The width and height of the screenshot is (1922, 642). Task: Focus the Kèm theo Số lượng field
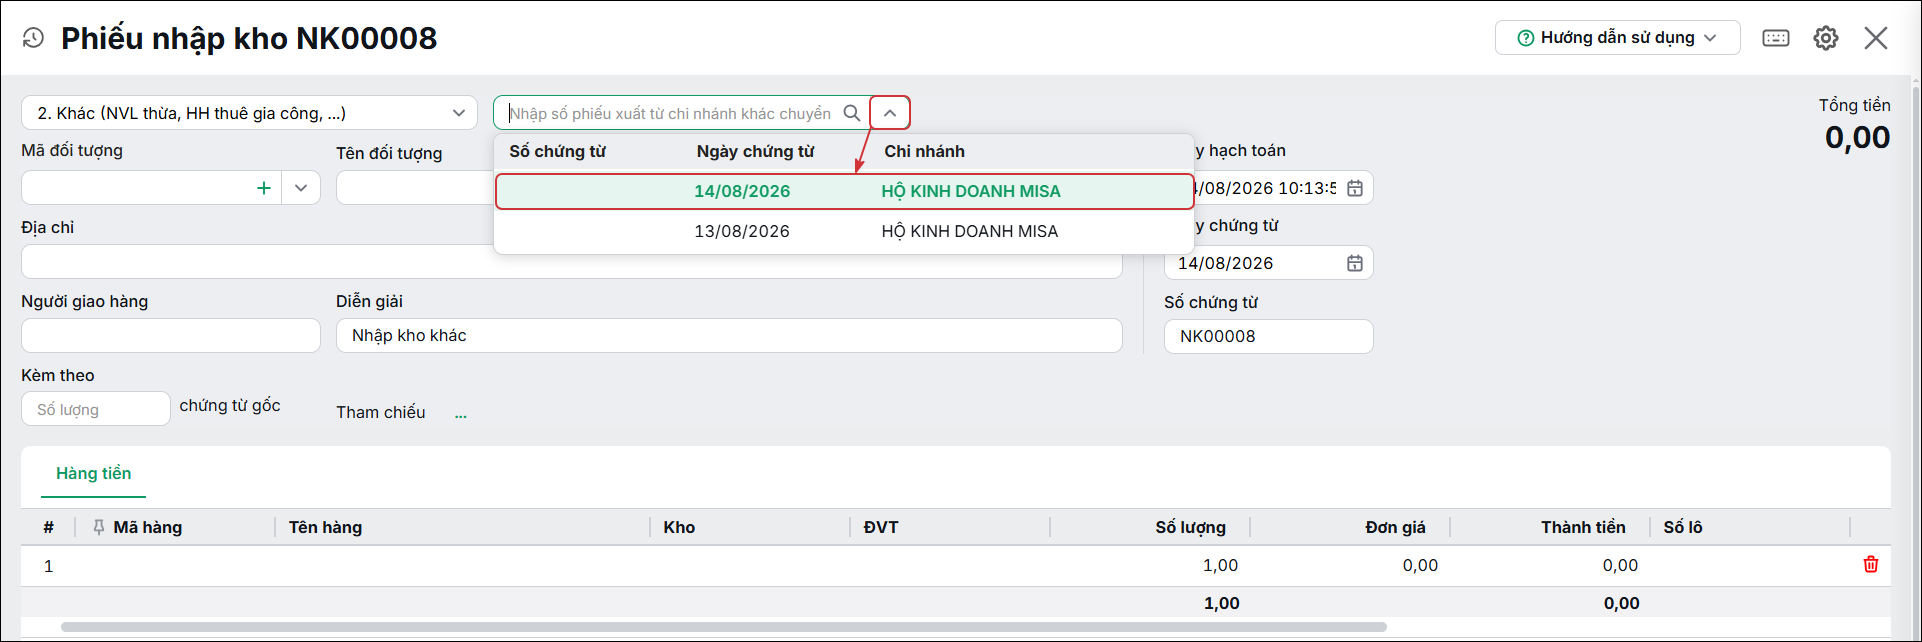(96, 409)
